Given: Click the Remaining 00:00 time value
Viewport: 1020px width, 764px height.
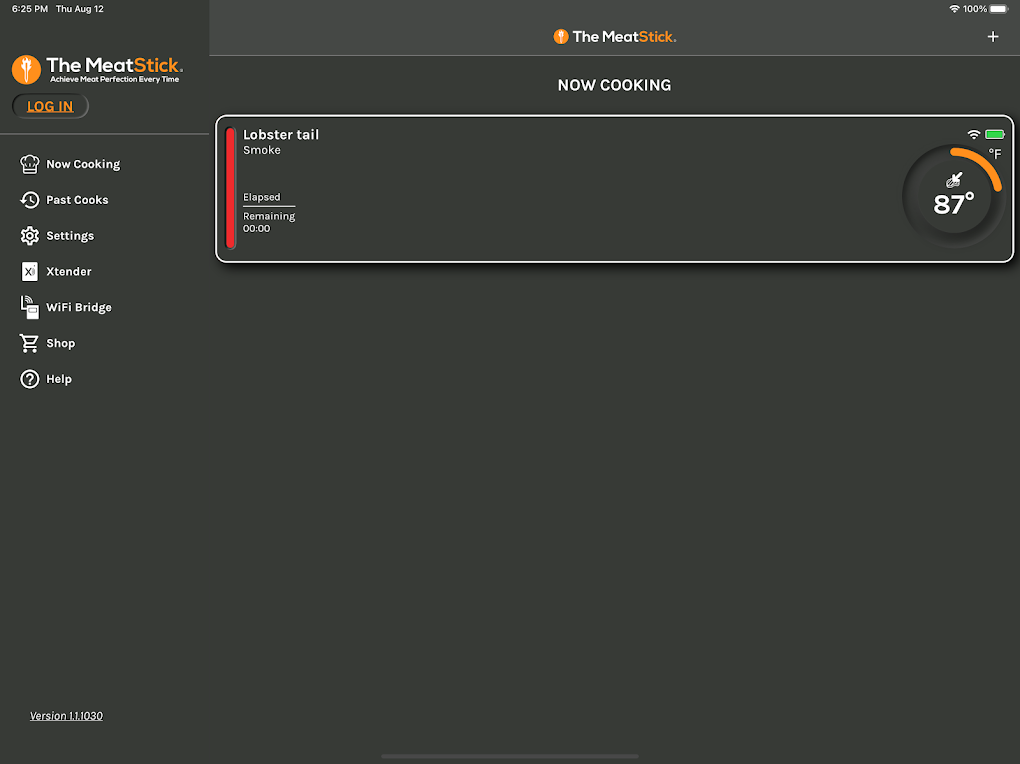Looking at the screenshot, I should 256,228.
